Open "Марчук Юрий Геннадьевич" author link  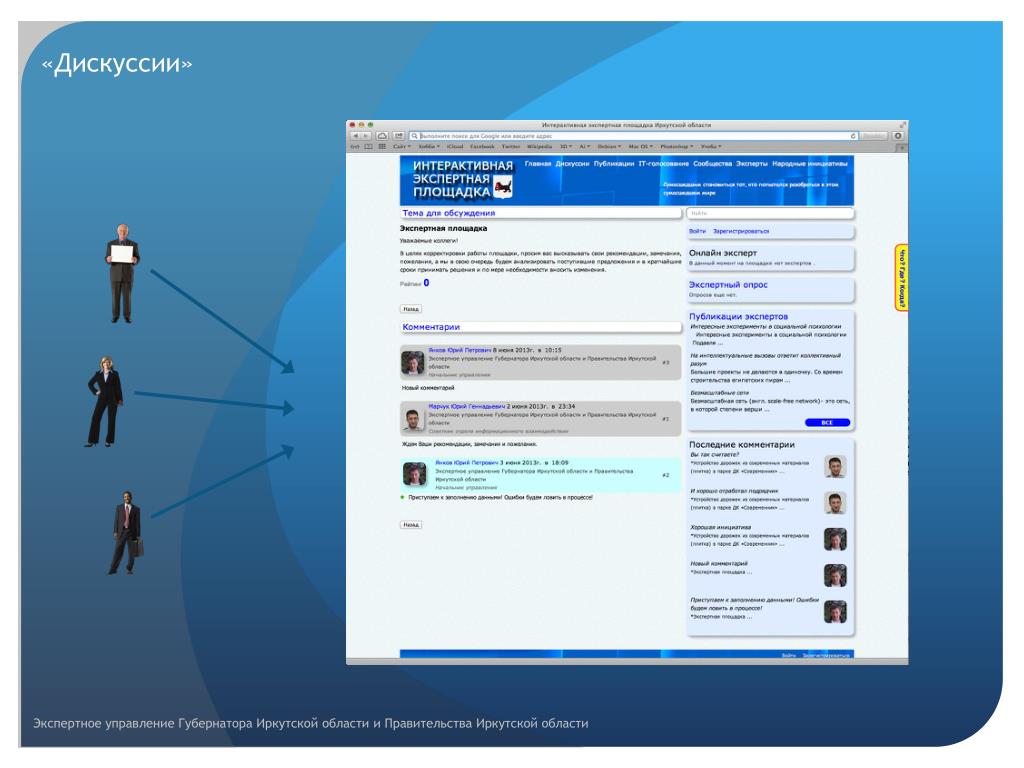click(467, 406)
